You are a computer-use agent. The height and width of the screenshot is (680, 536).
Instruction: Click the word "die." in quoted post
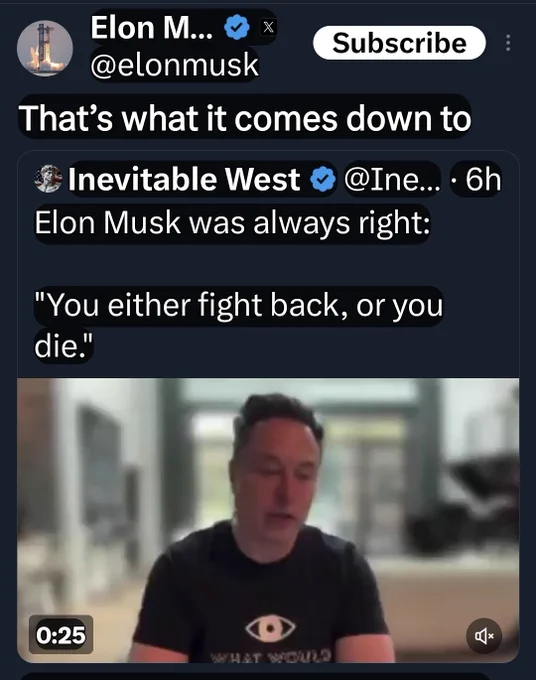point(63,347)
